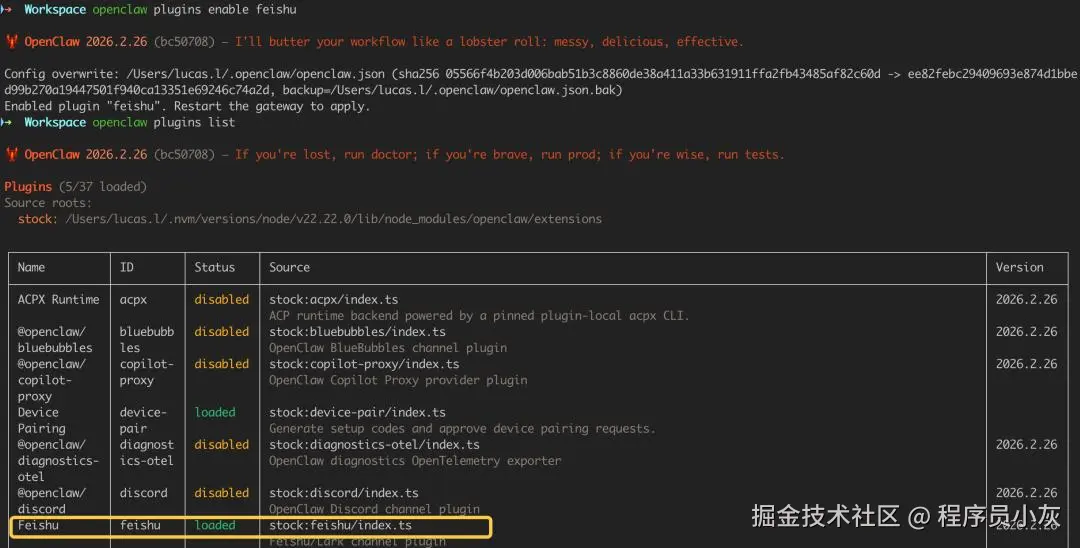
Task: Click the 'loaded' status for Device Pairing
Action: pyautogui.click(x=214, y=412)
